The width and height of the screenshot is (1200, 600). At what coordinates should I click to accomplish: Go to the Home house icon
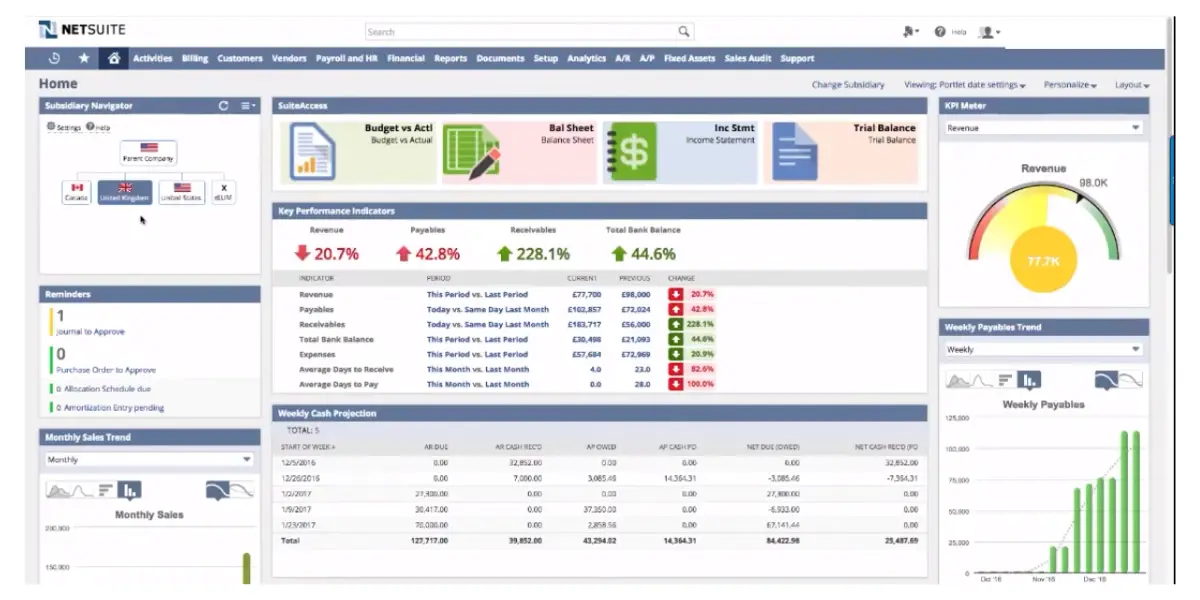(x=114, y=58)
